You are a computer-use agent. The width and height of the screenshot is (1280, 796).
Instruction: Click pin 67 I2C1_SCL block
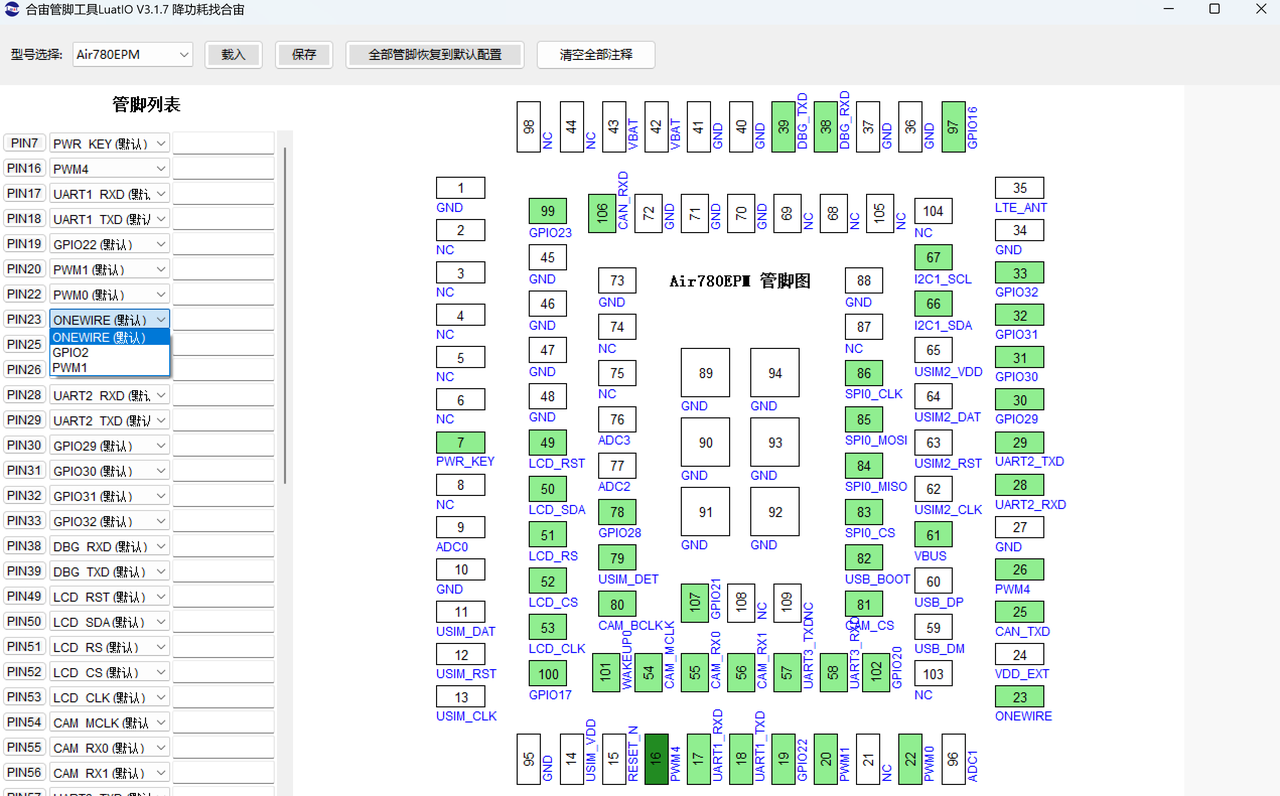[933, 258]
